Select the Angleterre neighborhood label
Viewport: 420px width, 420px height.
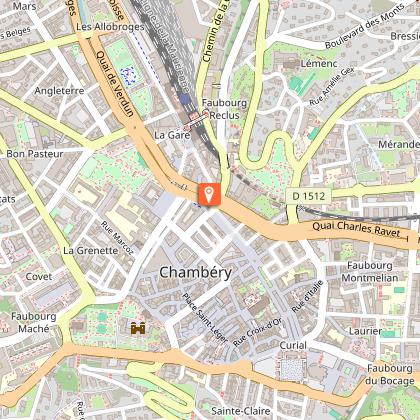[59, 91]
